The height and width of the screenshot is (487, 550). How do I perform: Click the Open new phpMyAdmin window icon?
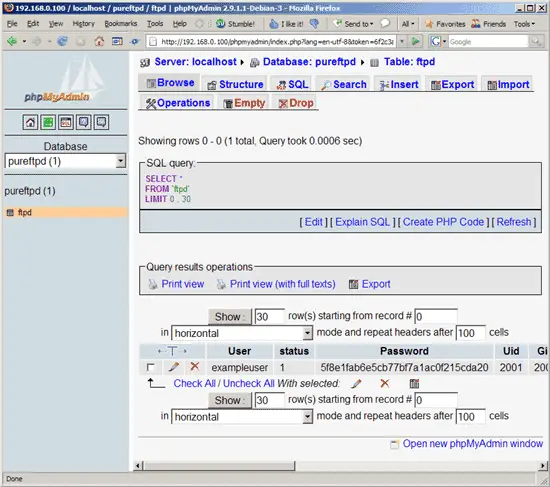point(395,444)
